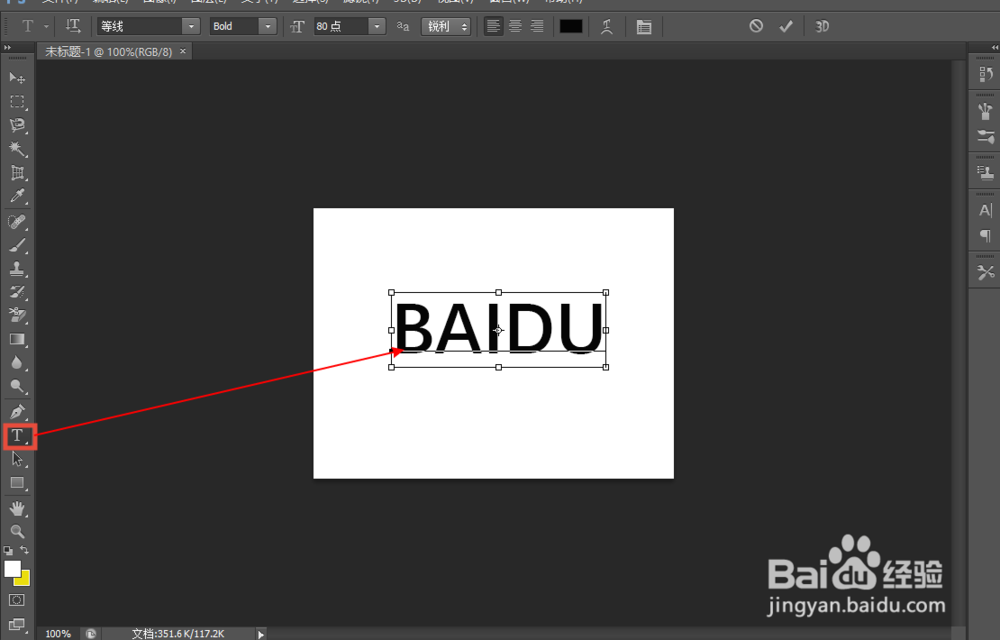This screenshot has width=1000, height=640.
Task: Select the Gradient tool
Action: (x=17, y=339)
